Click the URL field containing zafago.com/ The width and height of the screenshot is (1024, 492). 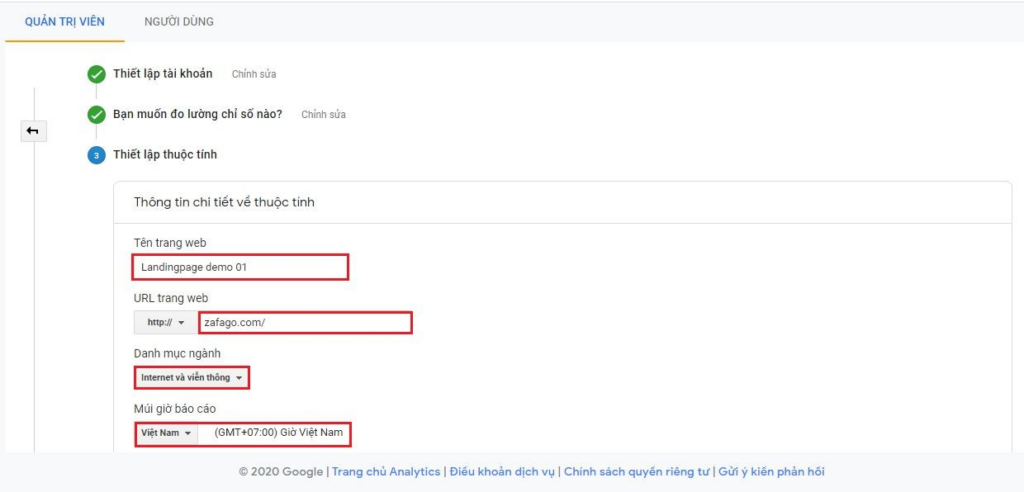pyautogui.click(x=305, y=323)
